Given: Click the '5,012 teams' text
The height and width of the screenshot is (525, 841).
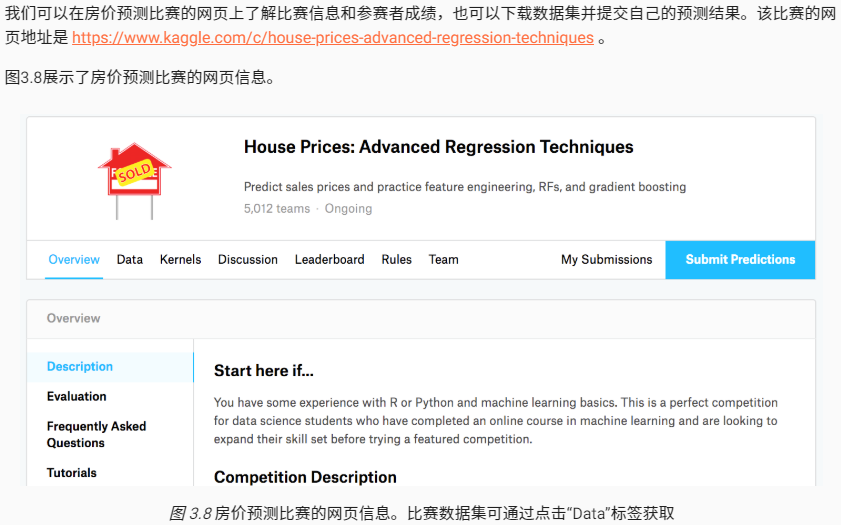Looking at the screenshot, I should pyautogui.click(x=277, y=209).
